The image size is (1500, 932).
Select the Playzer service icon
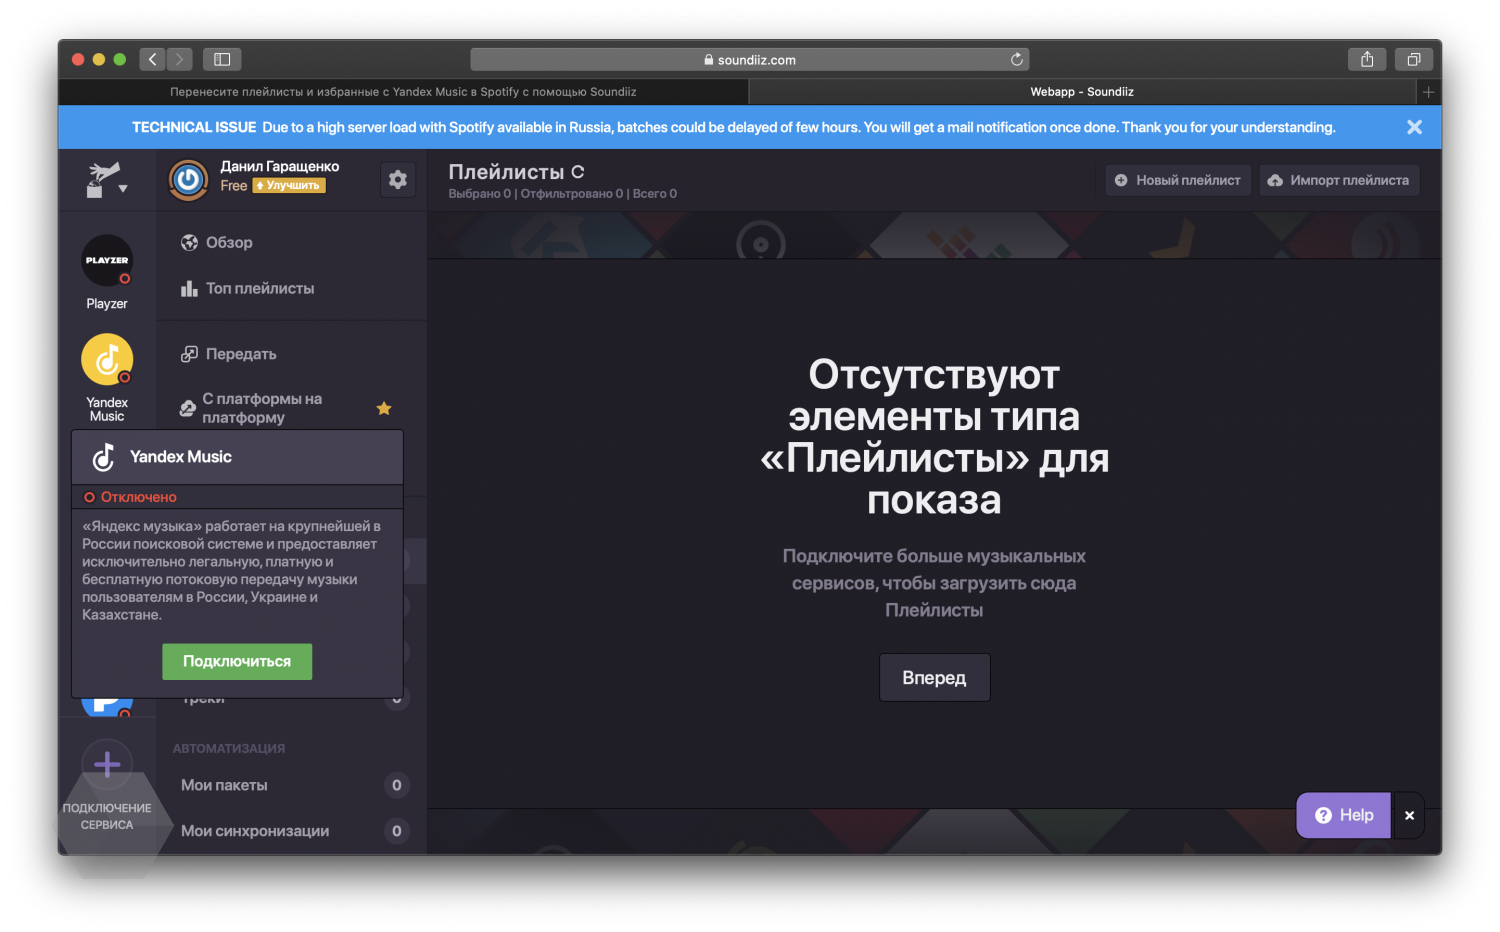(107, 260)
